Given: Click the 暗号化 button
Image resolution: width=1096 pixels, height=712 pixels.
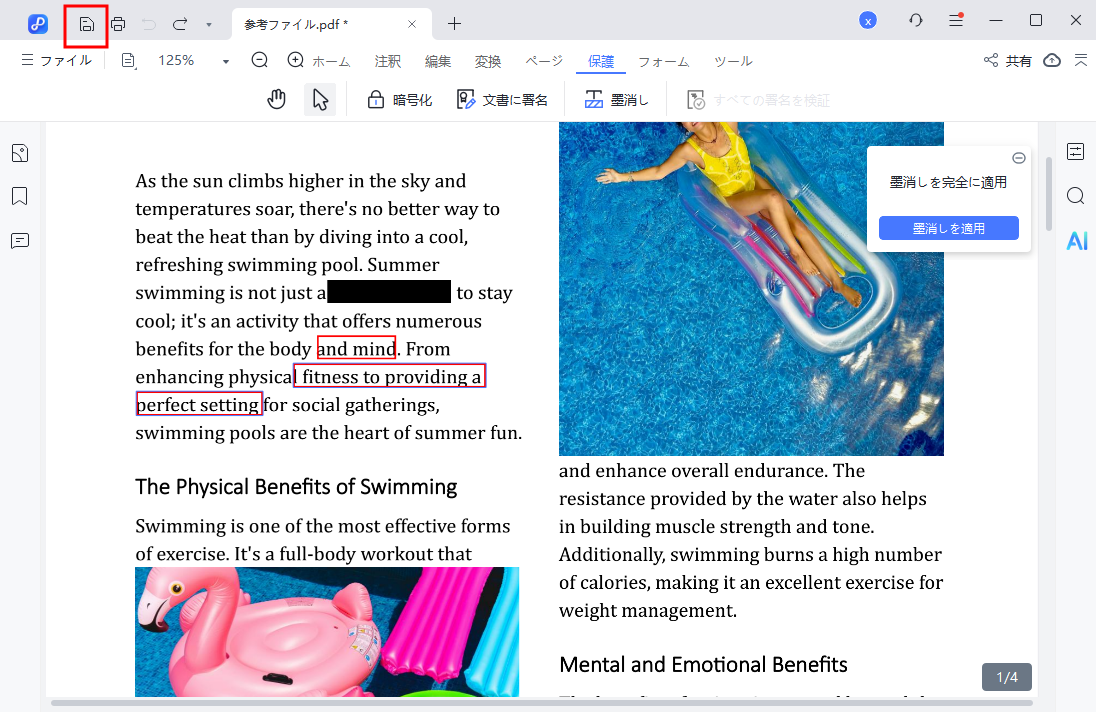Looking at the screenshot, I should [399, 99].
